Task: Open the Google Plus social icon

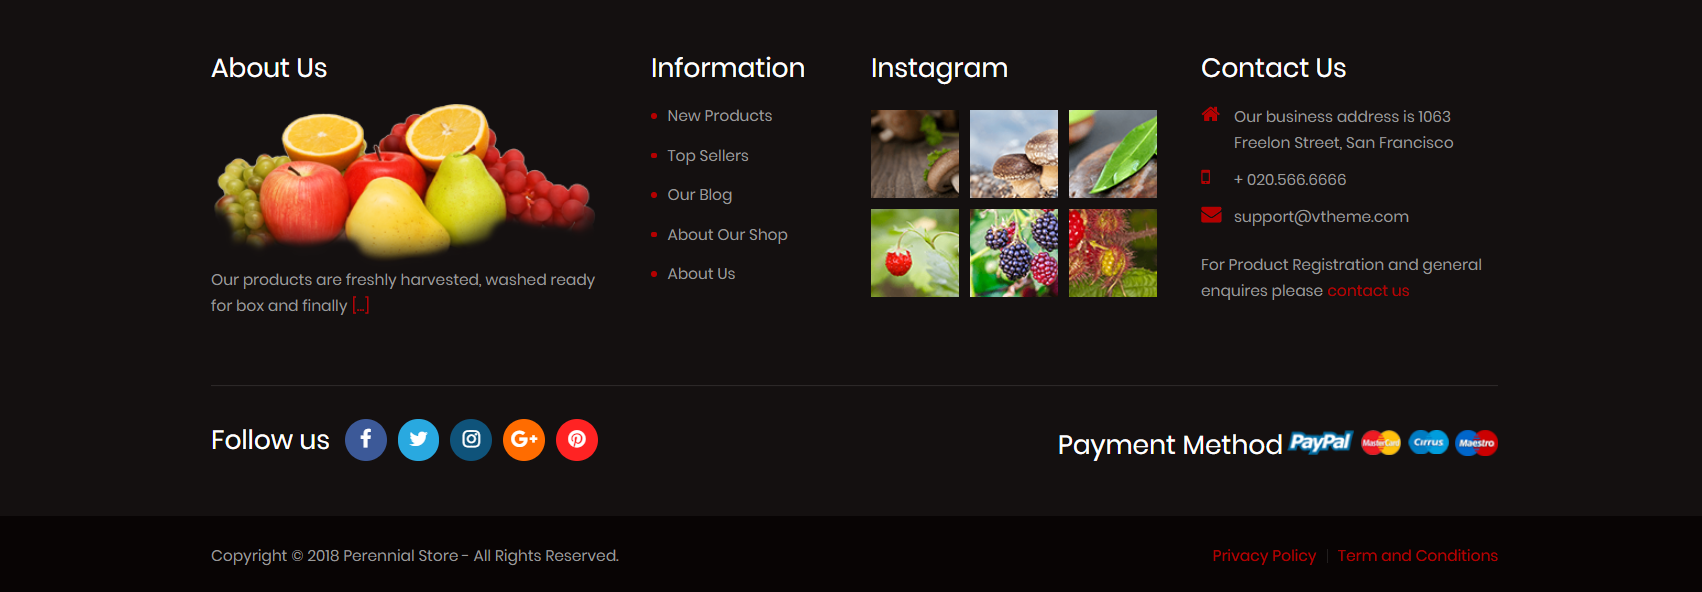Action: pyautogui.click(x=524, y=440)
